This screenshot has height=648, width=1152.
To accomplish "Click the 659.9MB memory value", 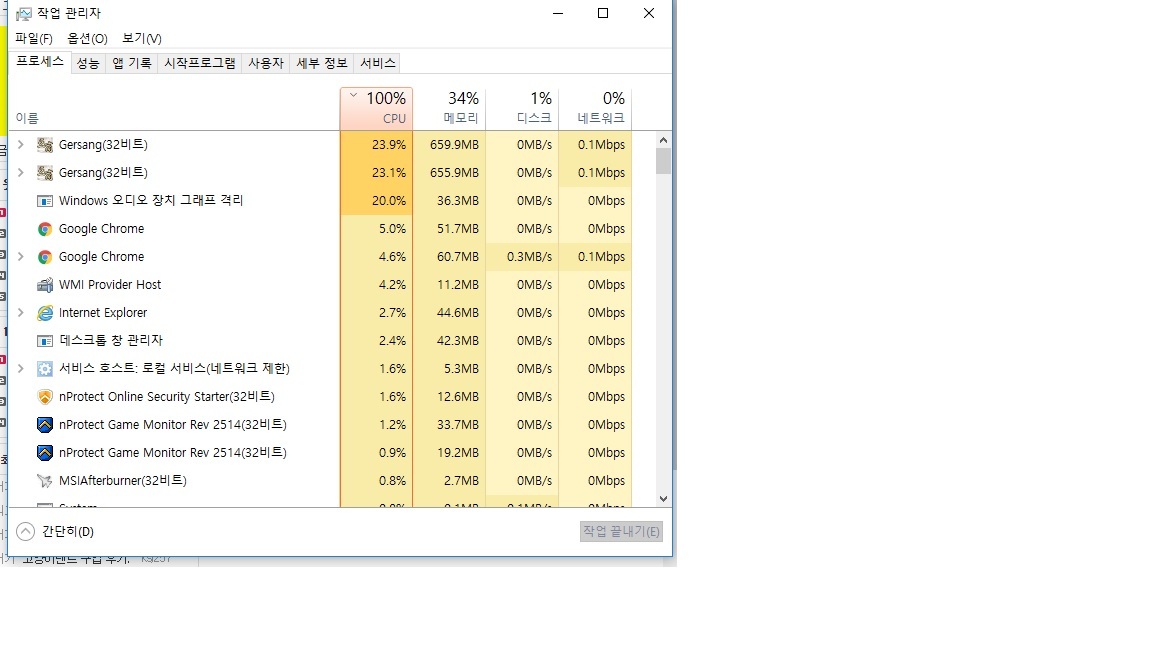I will tap(454, 145).
